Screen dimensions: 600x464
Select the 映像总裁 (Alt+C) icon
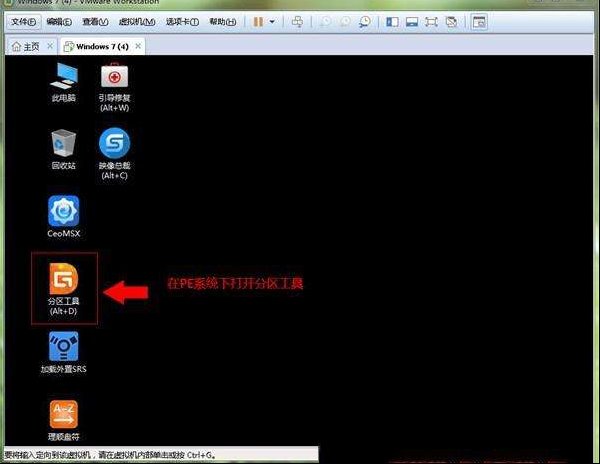[114, 154]
